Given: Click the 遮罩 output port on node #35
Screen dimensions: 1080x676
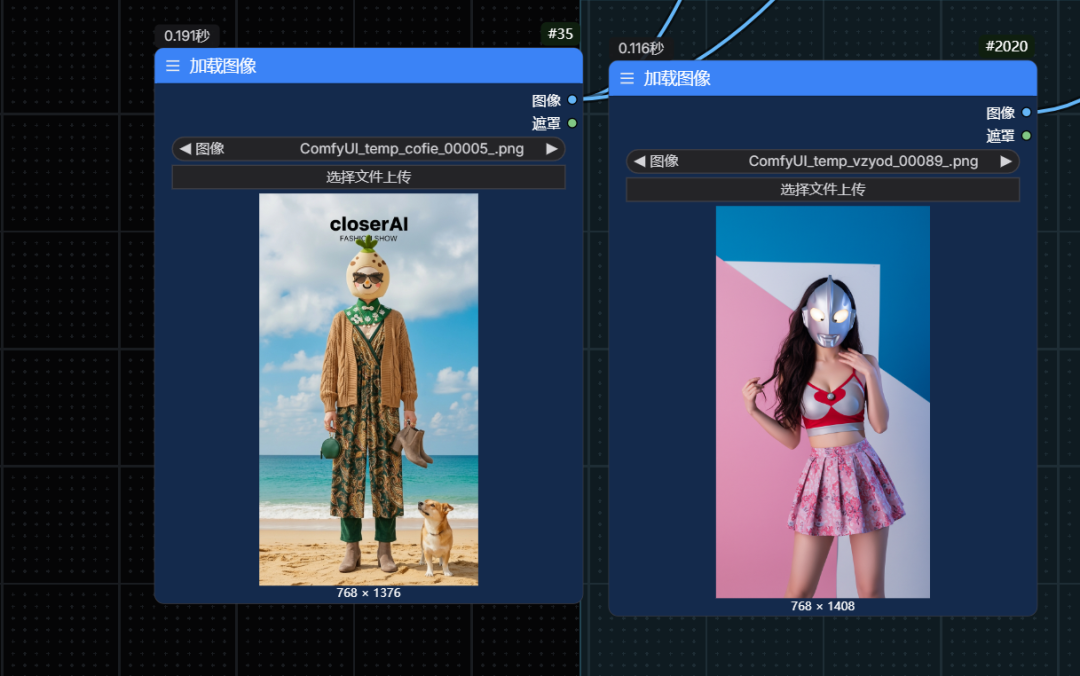Looking at the screenshot, I should tap(572, 123).
